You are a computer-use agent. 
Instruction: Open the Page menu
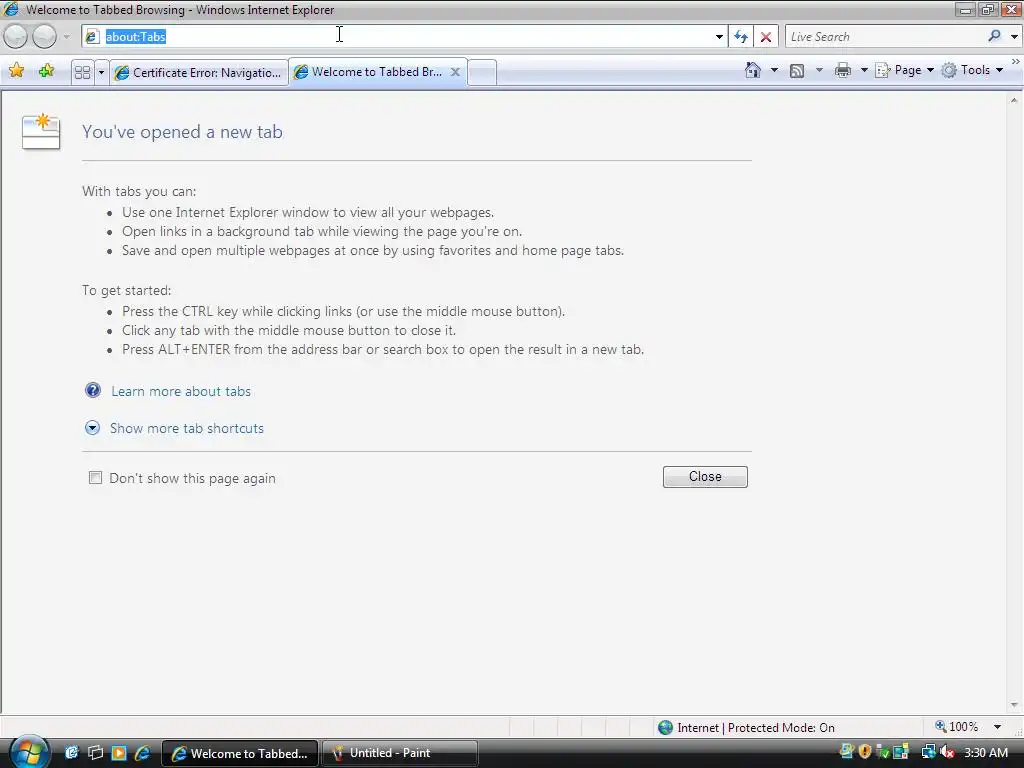904,70
